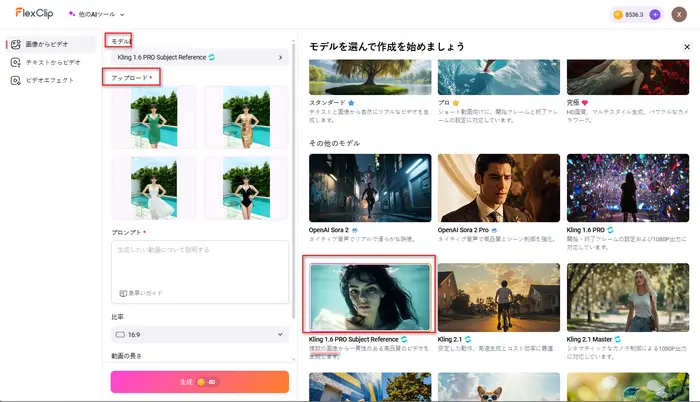The width and height of the screenshot is (700, 402).
Task: Click the purple plus add-credits icon
Action: coord(655,15)
